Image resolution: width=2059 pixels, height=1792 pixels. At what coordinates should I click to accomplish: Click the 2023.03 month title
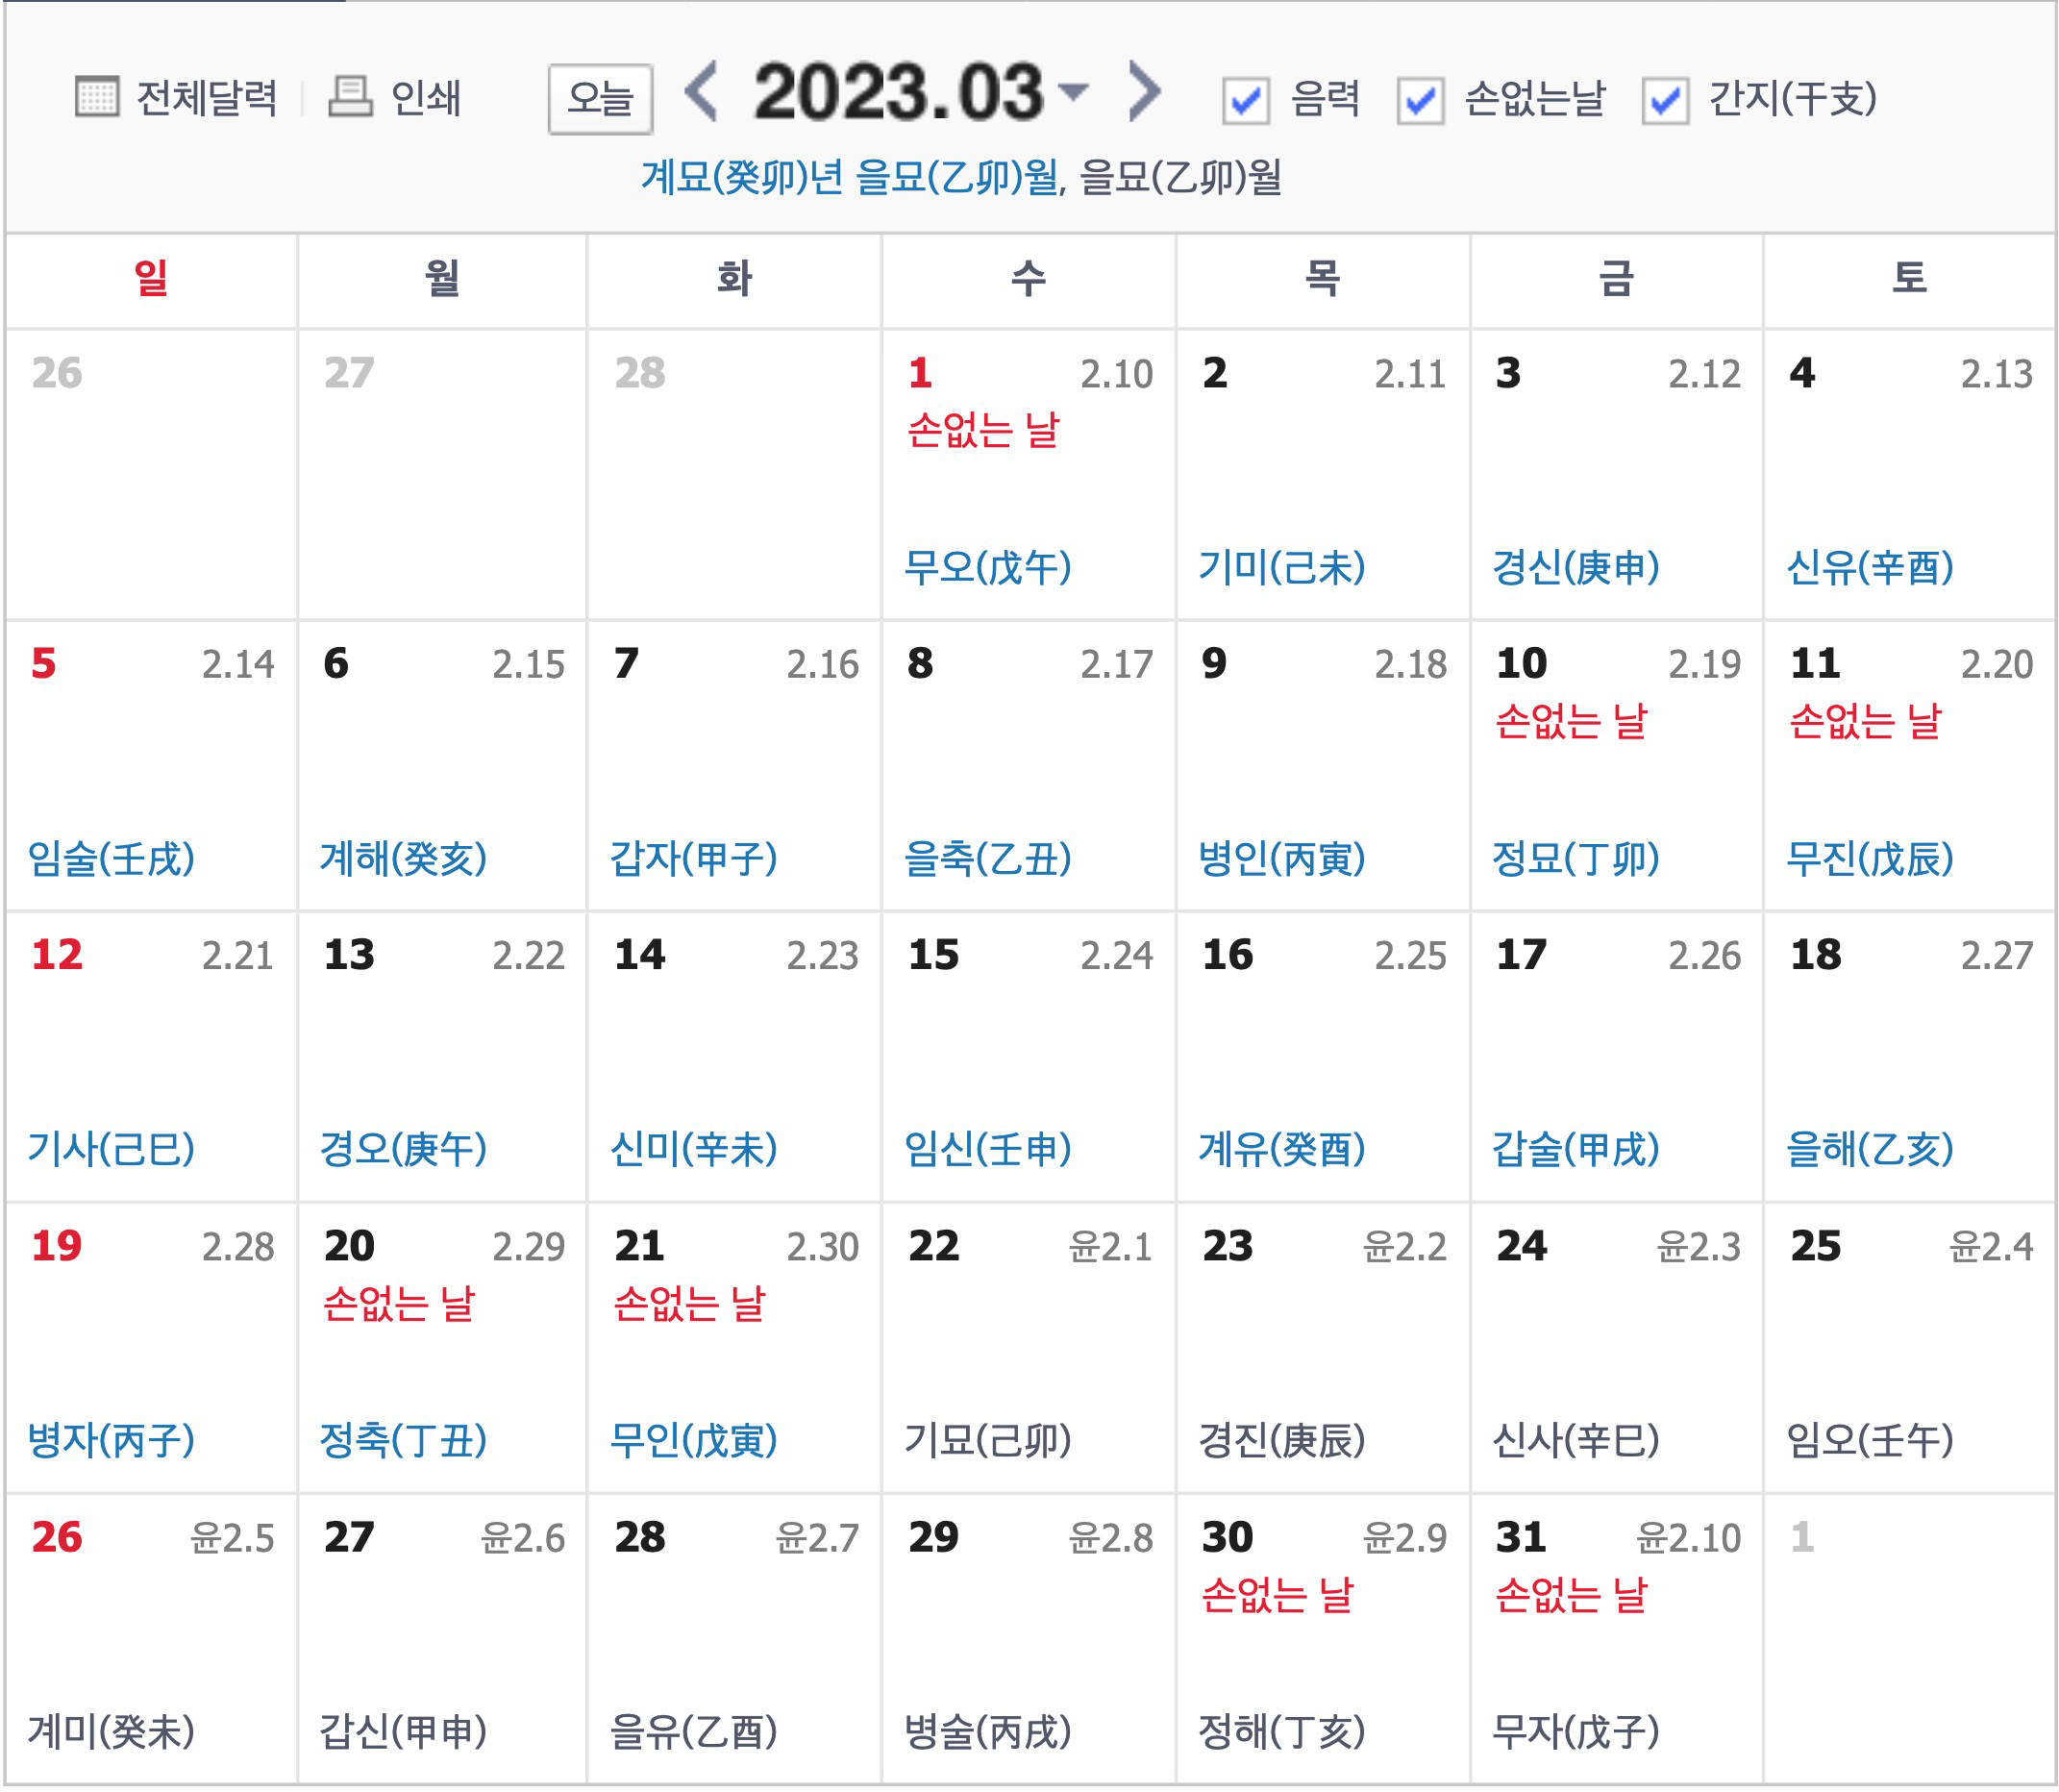(x=898, y=92)
